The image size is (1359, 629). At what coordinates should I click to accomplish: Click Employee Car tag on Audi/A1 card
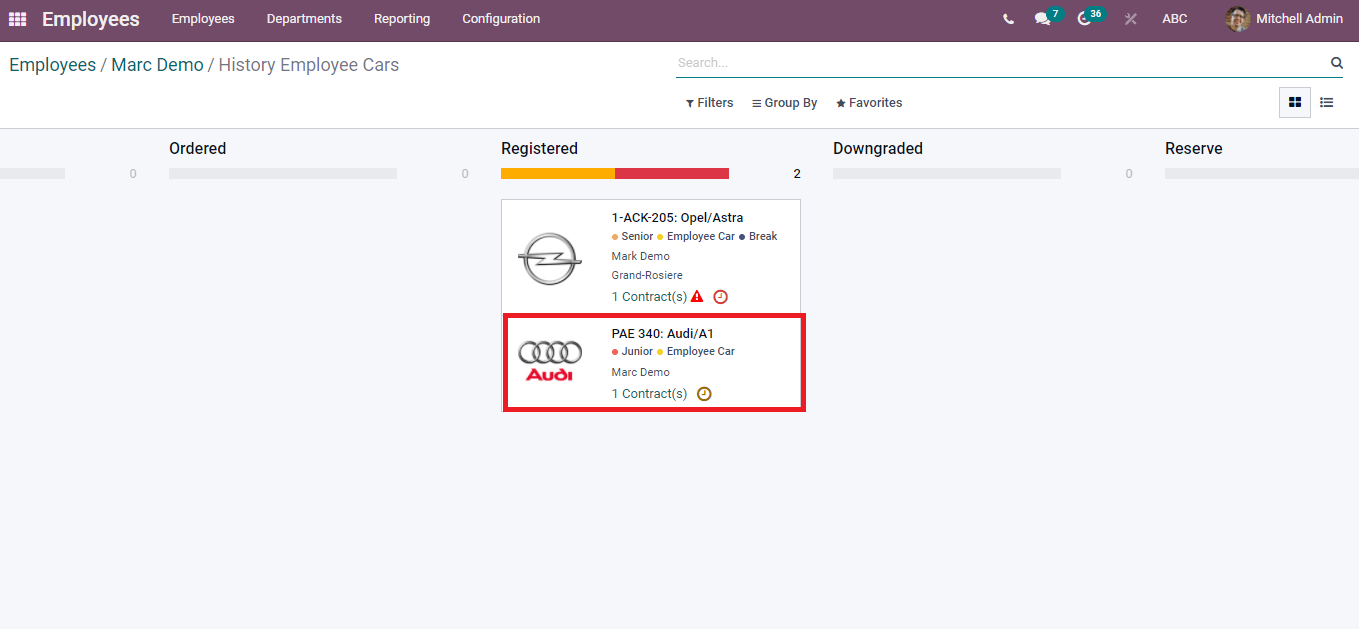click(x=696, y=352)
